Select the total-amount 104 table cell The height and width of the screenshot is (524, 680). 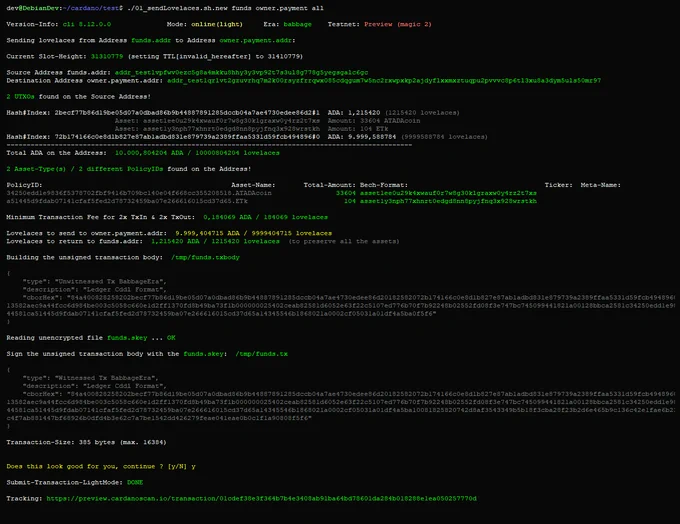[350, 201]
